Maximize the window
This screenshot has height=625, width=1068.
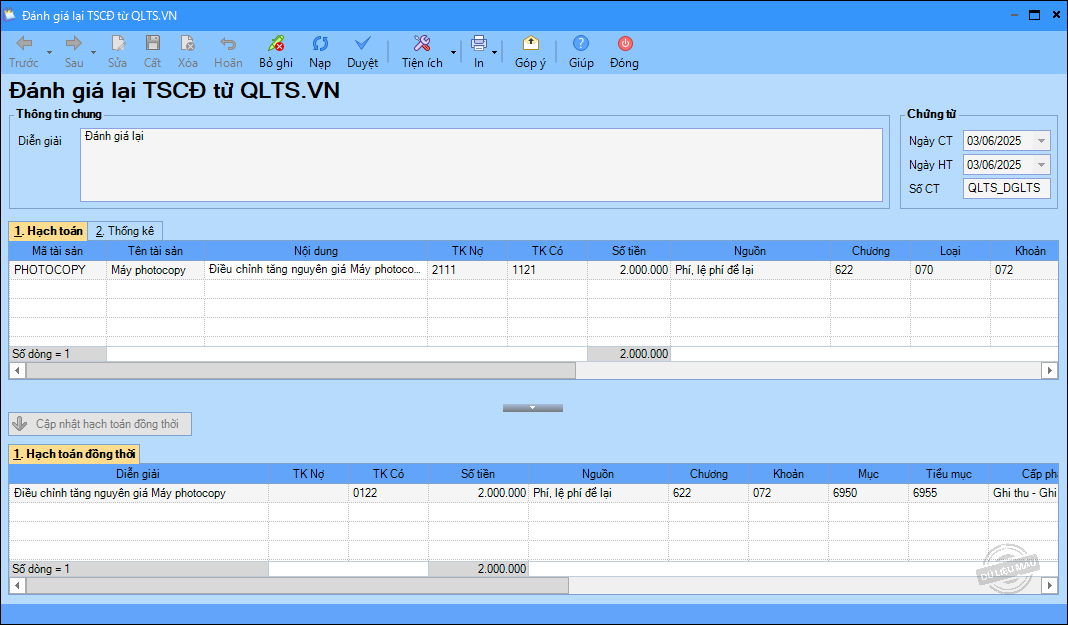pyautogui.click(x=1034, y=14)
